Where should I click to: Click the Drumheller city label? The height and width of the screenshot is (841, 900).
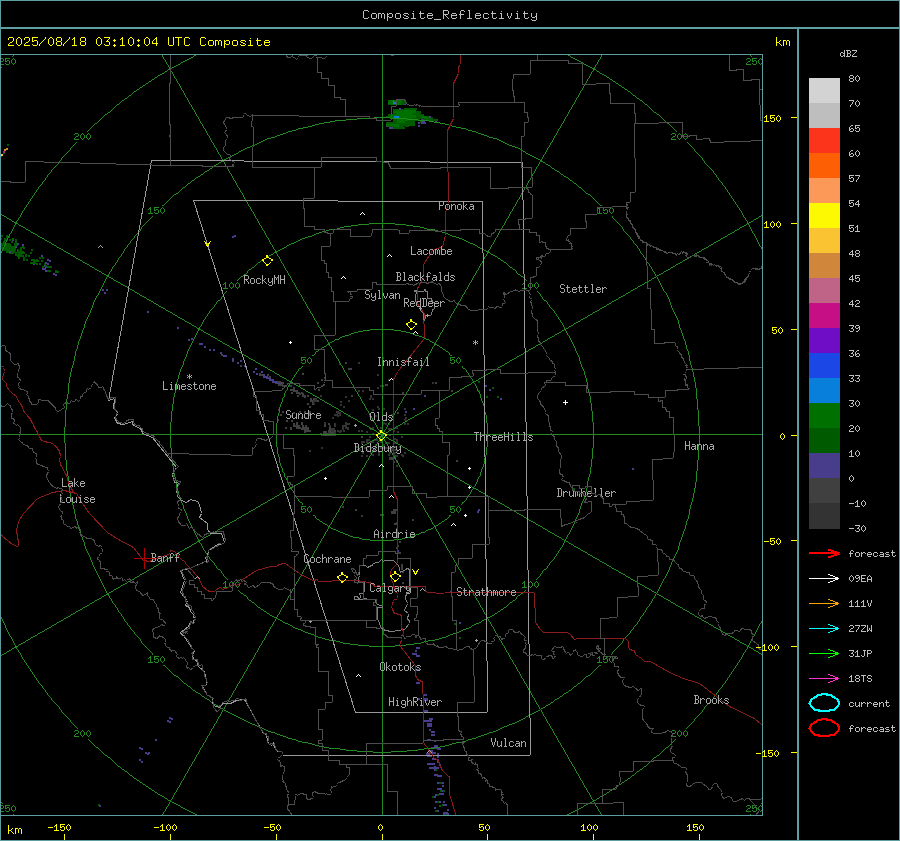point(586,493)
